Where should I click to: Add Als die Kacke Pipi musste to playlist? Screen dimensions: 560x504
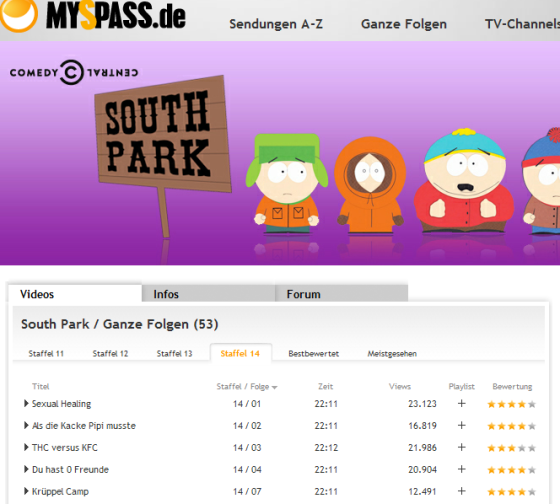[461, 425]
